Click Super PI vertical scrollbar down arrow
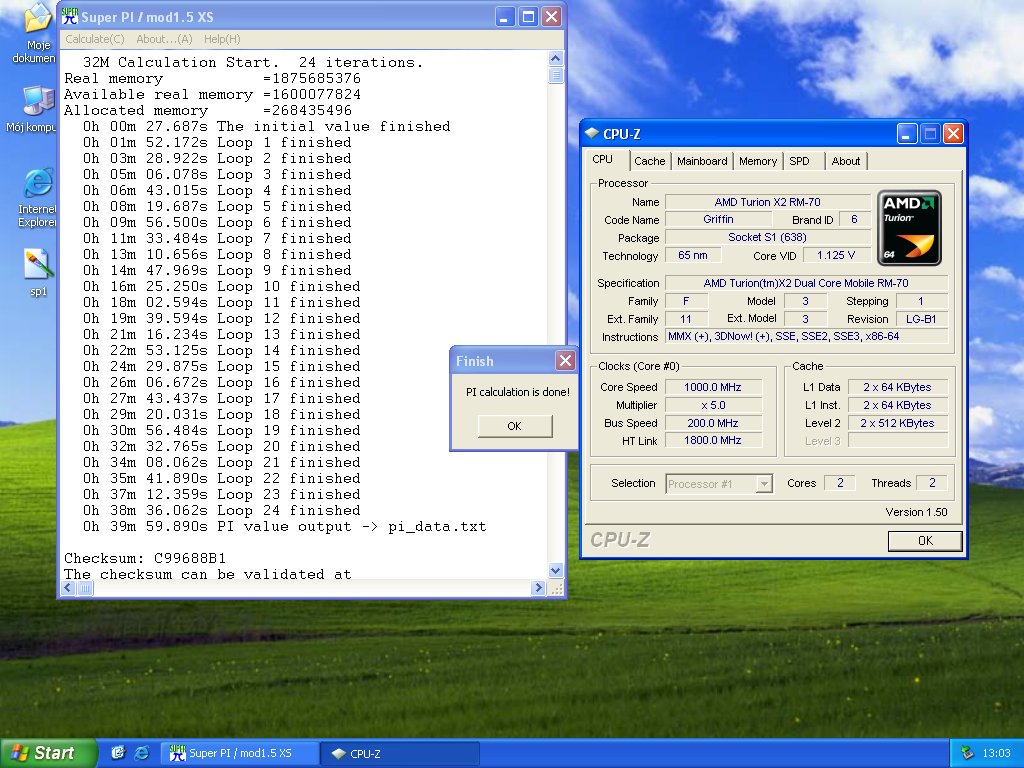Image resolution: width=1024 pixels, height=768 pixels. coord(556,571)
